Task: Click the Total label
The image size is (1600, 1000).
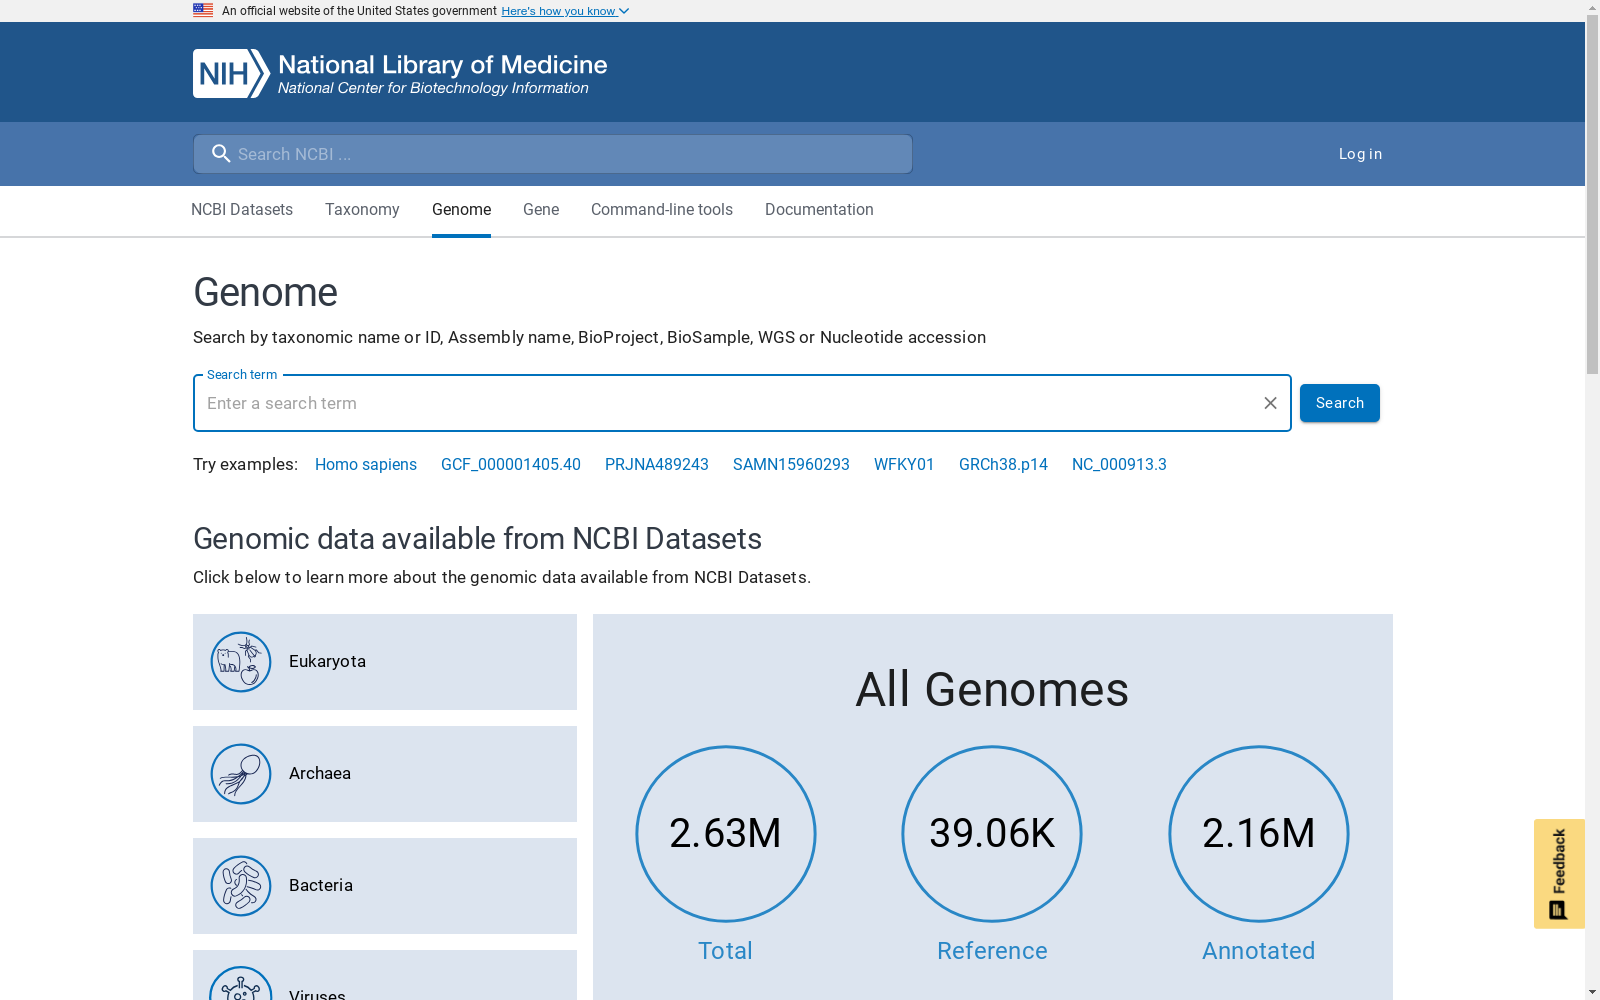Action: pos(726,951)
